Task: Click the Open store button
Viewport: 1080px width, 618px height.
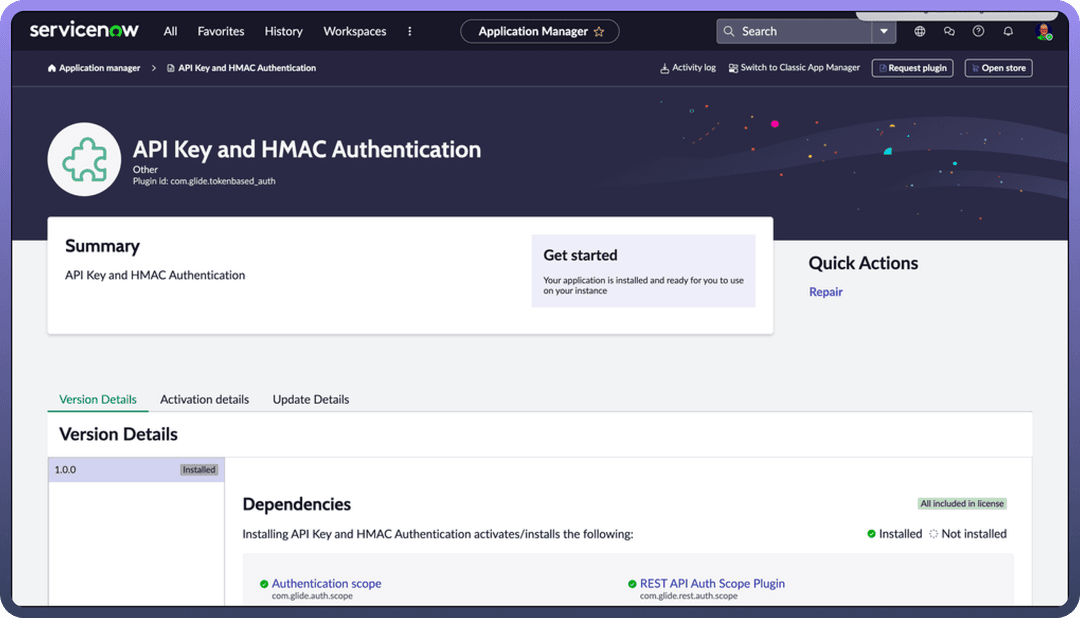Action: [x=998, y=68]
